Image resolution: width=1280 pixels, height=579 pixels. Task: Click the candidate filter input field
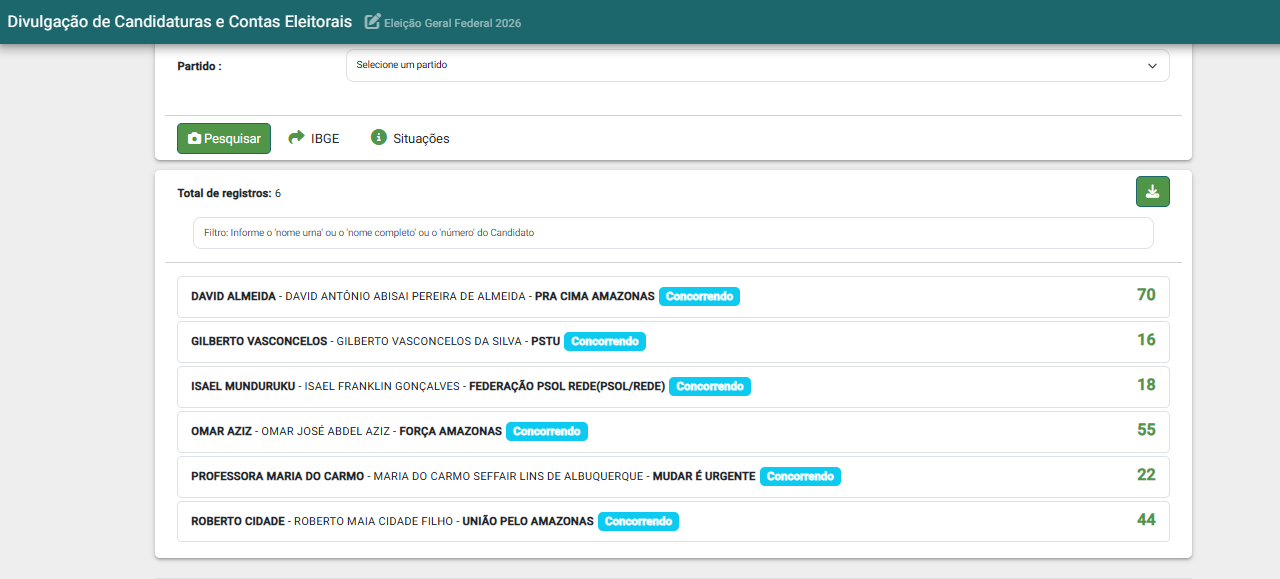point(673,233)
